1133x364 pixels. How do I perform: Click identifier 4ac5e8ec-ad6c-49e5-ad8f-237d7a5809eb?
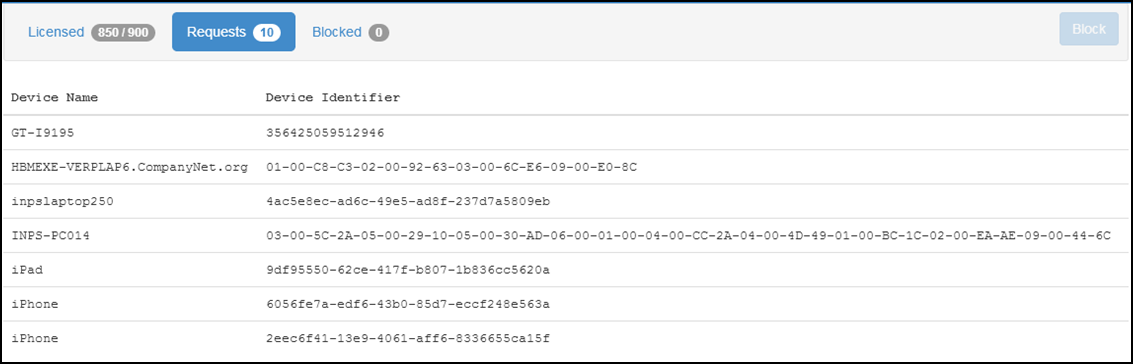(x=408, y=201)
